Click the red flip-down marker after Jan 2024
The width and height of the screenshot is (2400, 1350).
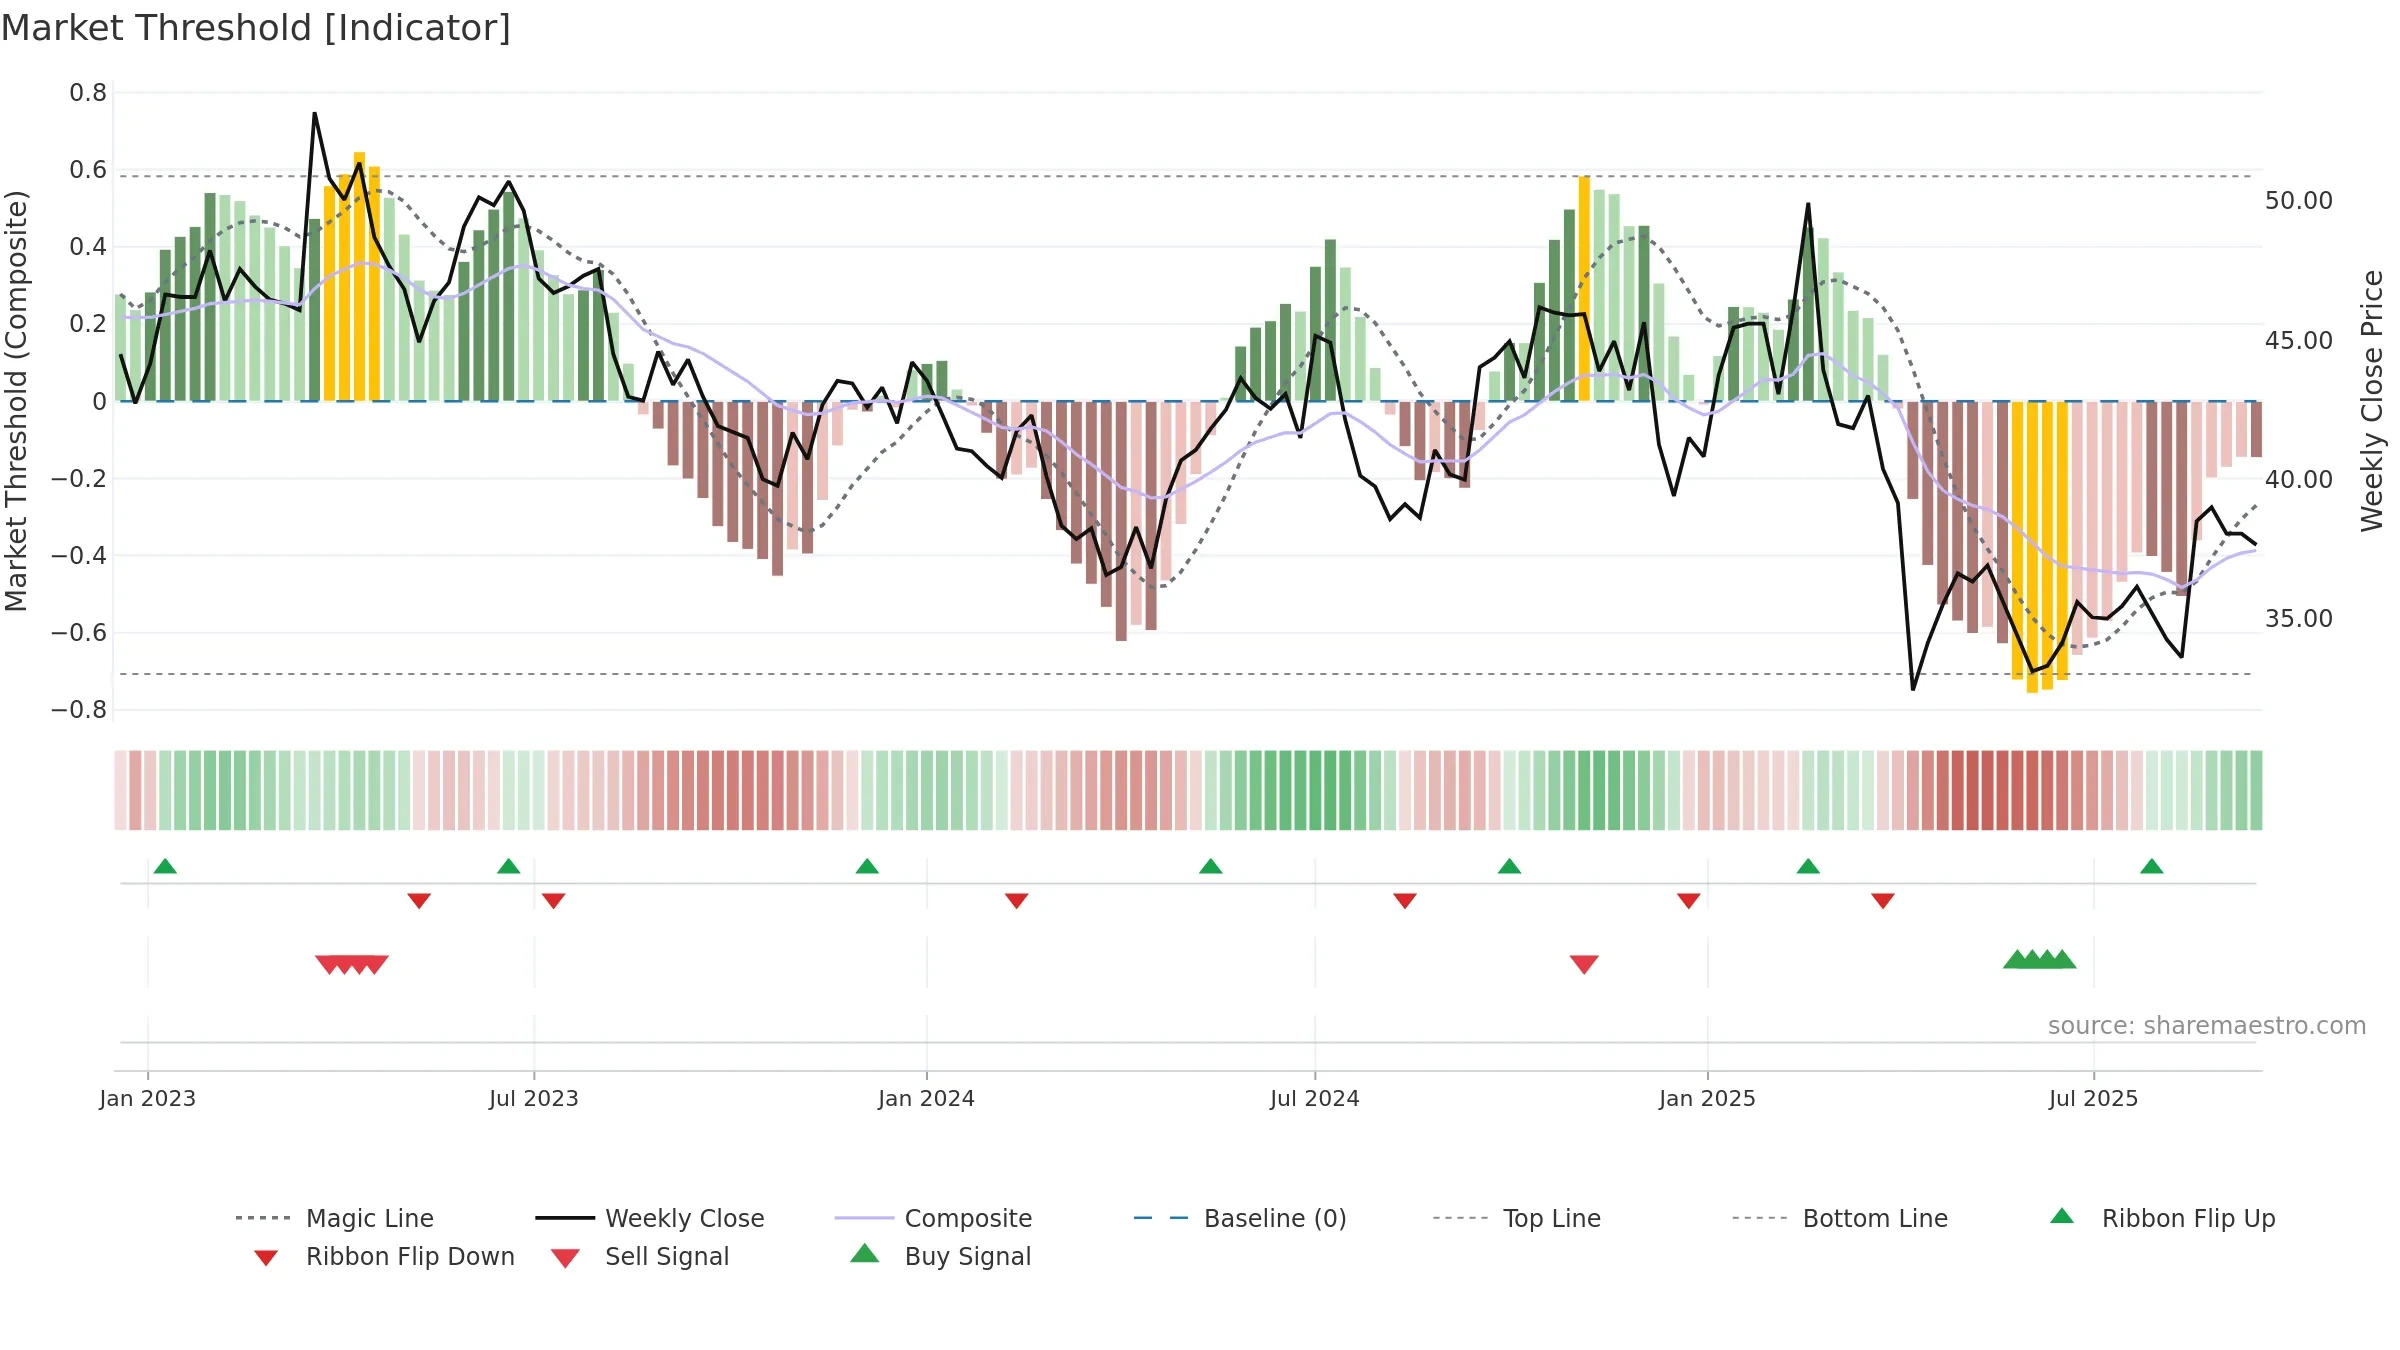tap(1017, 901)
